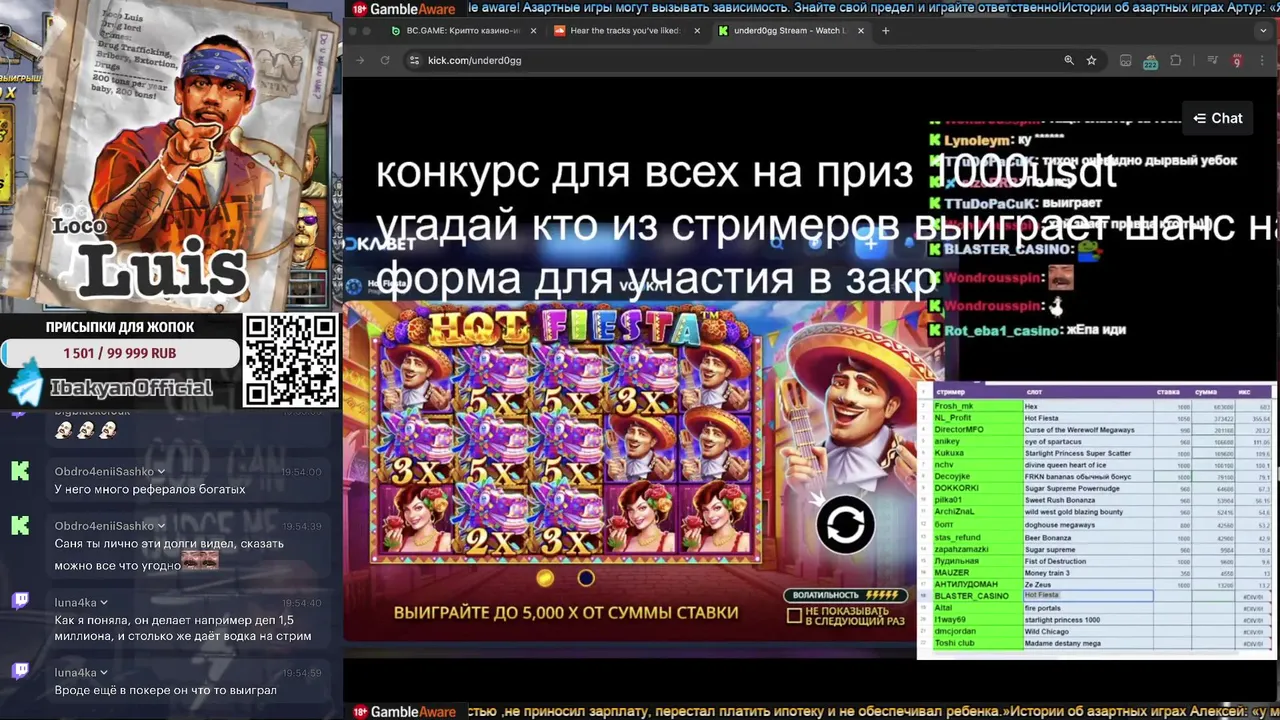Click the 'слот' column header
The width and height of the screenshot is (1280, 720).
(x=1086, y=392)
